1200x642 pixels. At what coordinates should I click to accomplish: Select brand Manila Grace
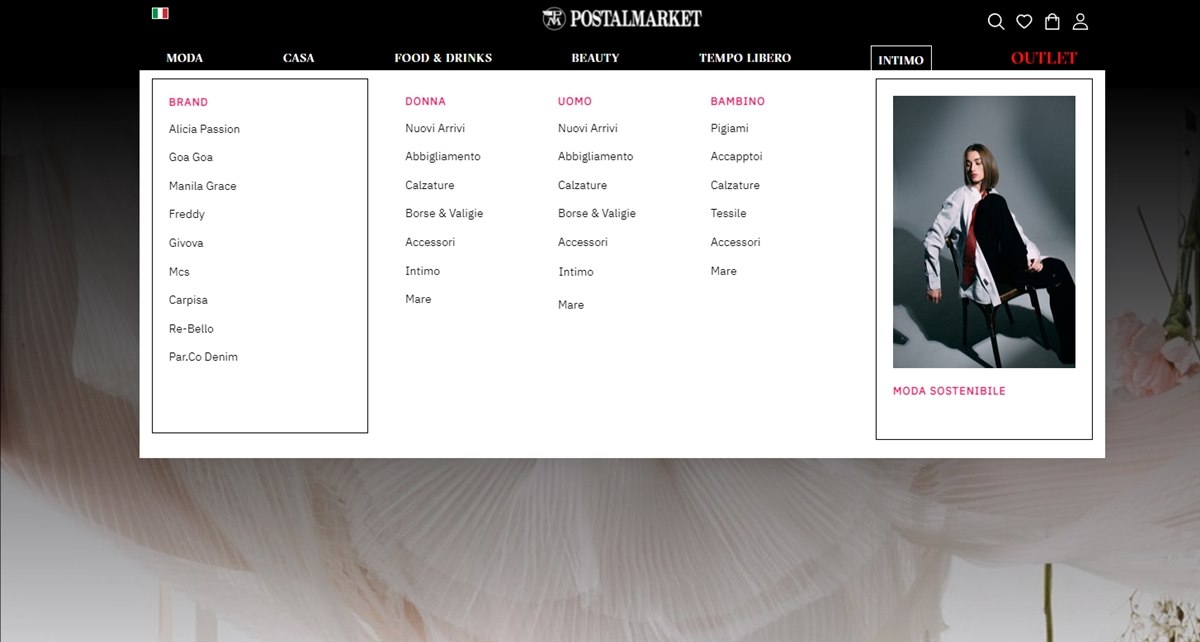click(x=203, y=186)
